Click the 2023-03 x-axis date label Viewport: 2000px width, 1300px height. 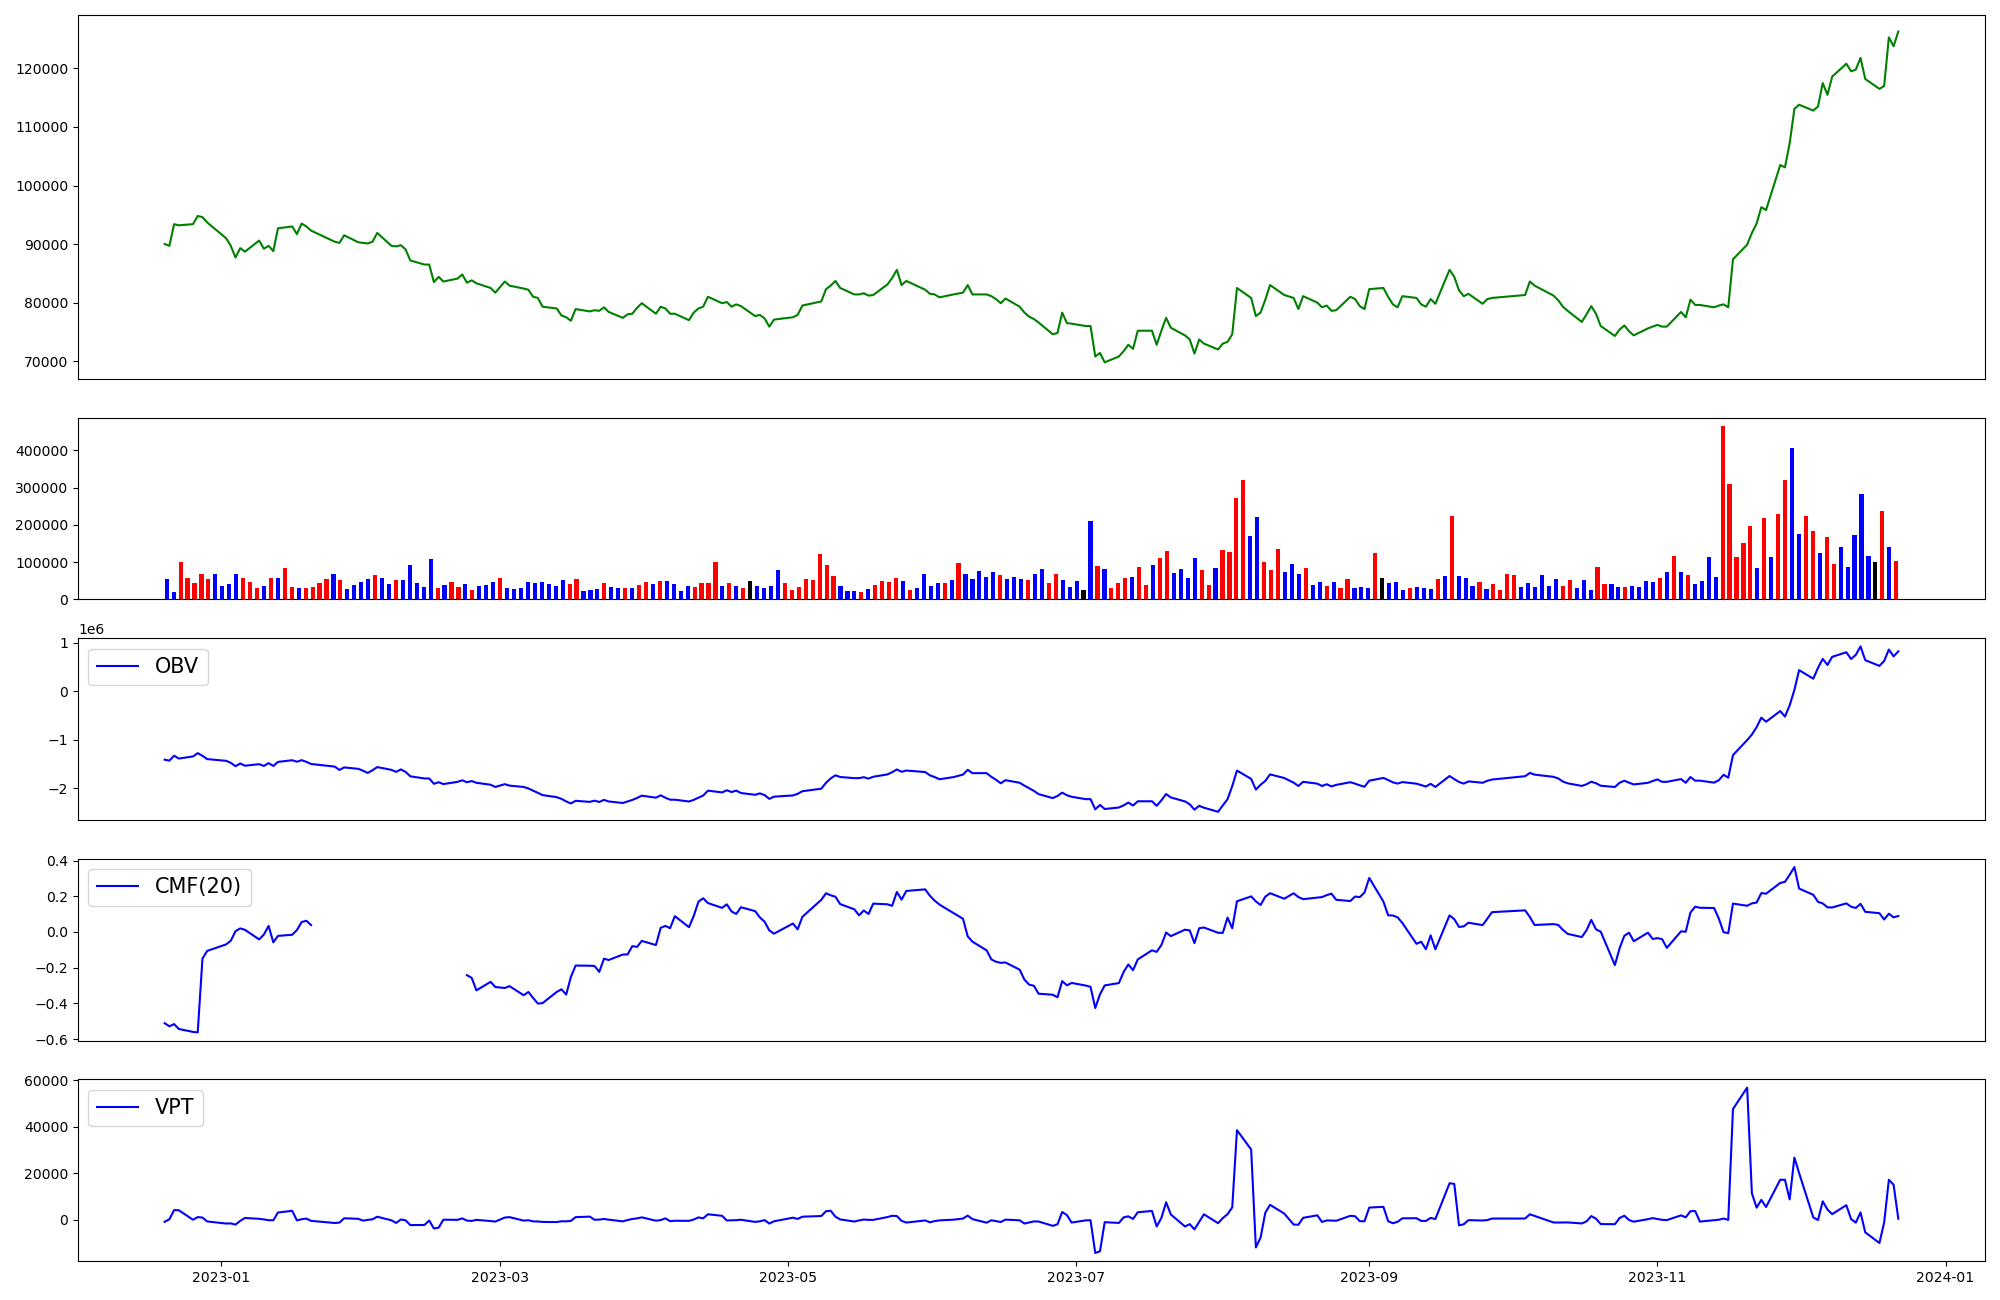pyautogui.click(x=500, y=1277)
